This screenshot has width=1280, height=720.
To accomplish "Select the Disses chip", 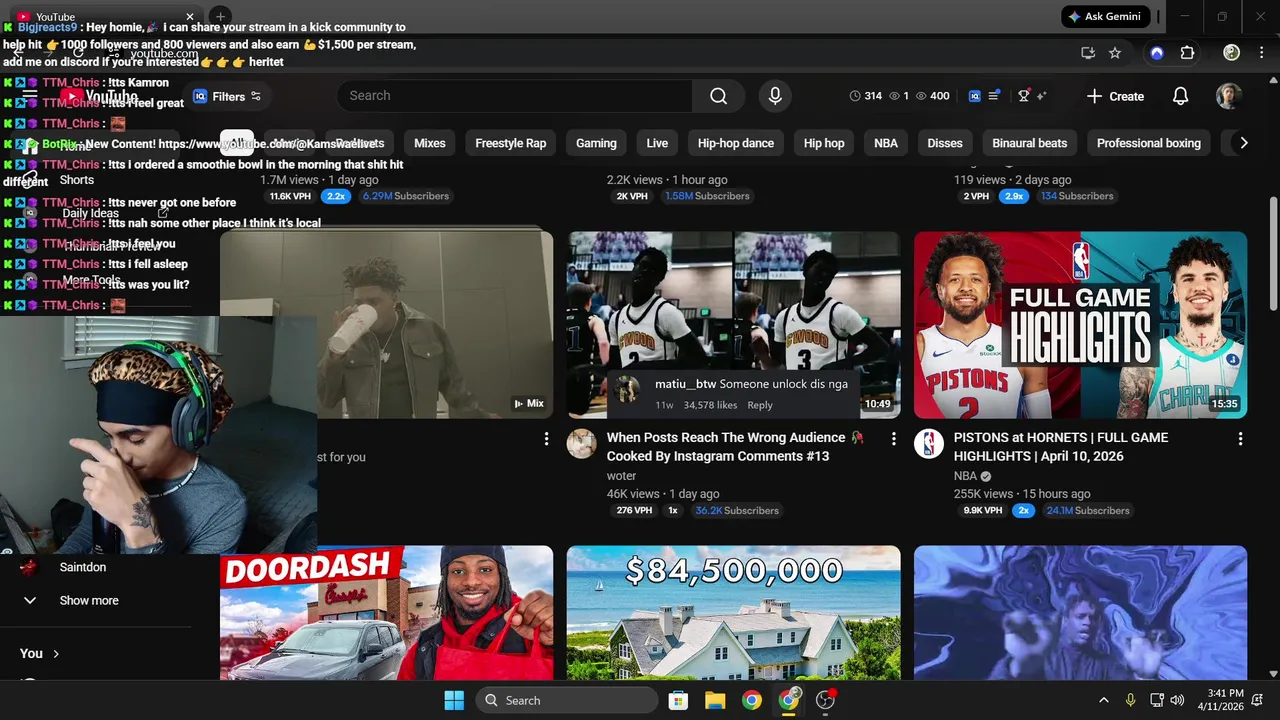I will [x=945, y=143].
